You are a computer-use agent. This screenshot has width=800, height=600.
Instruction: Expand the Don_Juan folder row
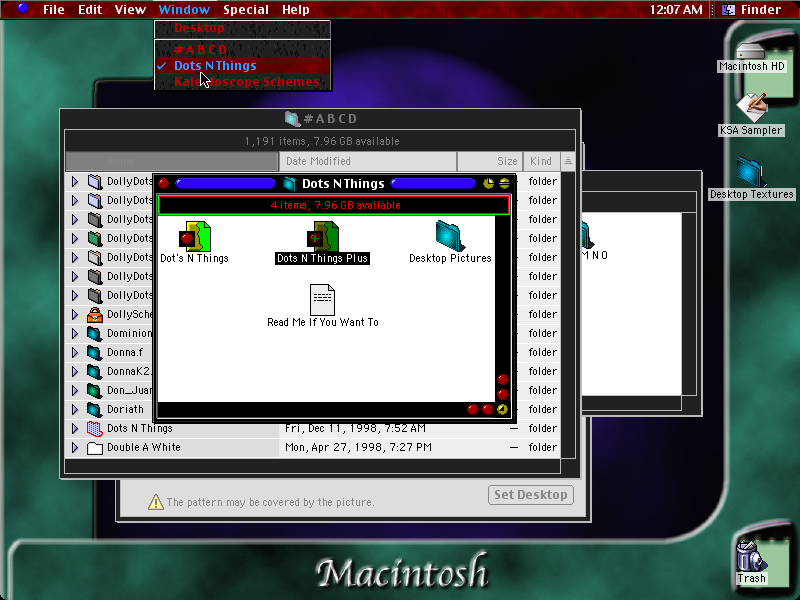(x=75, y=390)
